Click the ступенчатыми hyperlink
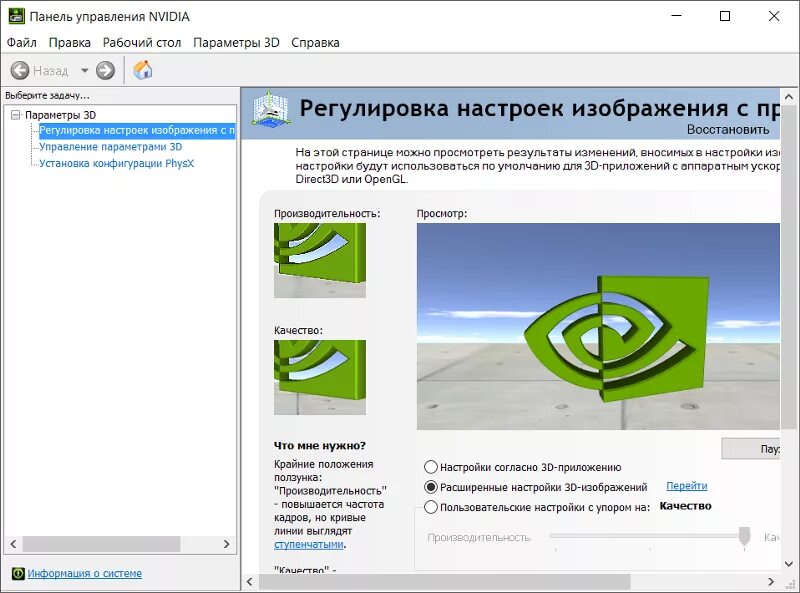 (x=309, y=544)
